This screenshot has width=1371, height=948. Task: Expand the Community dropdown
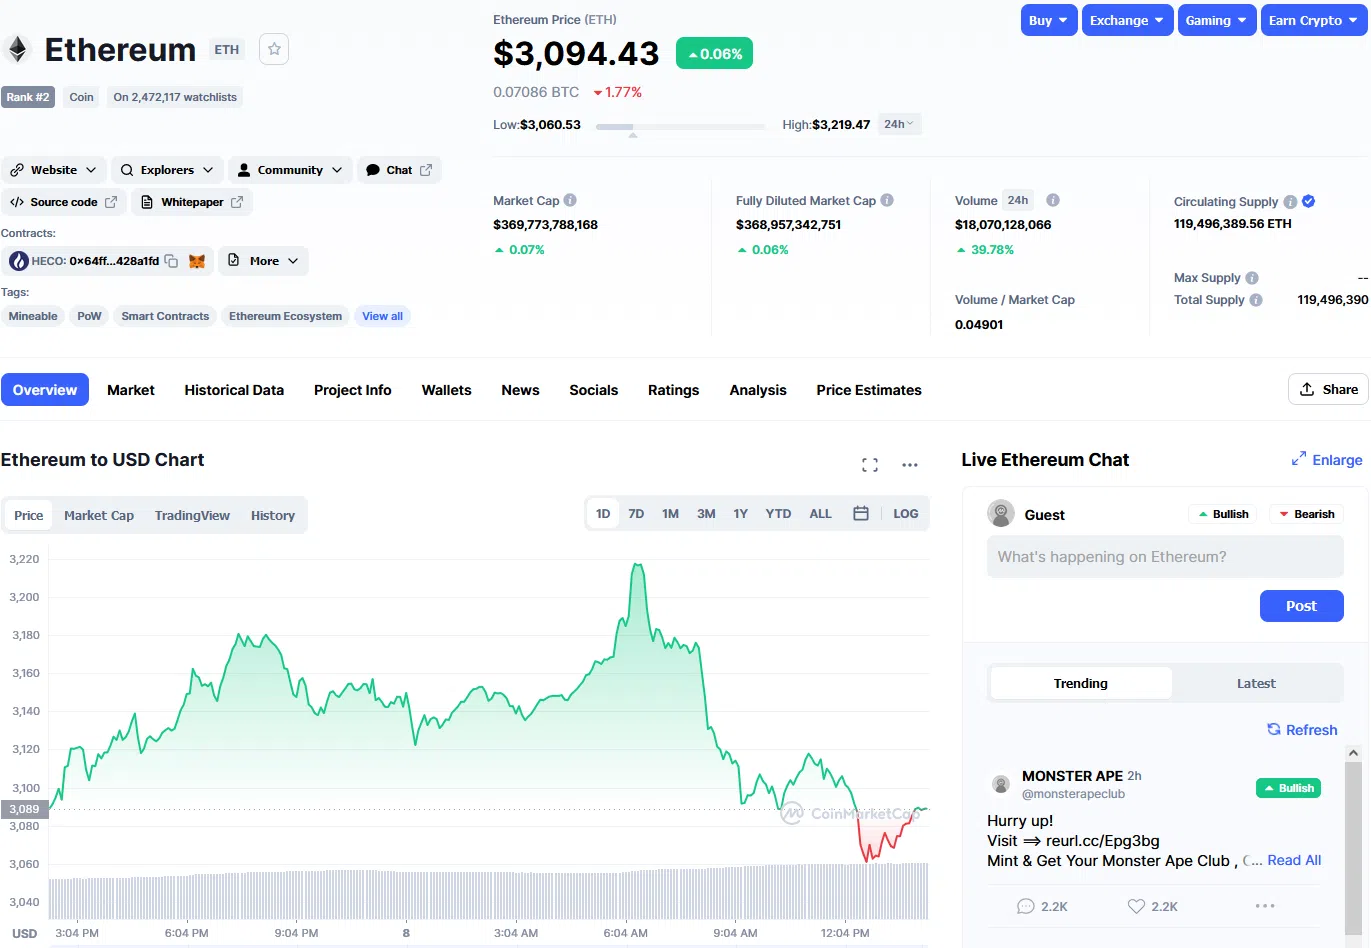pyautogui.click(x=290, y=170)
